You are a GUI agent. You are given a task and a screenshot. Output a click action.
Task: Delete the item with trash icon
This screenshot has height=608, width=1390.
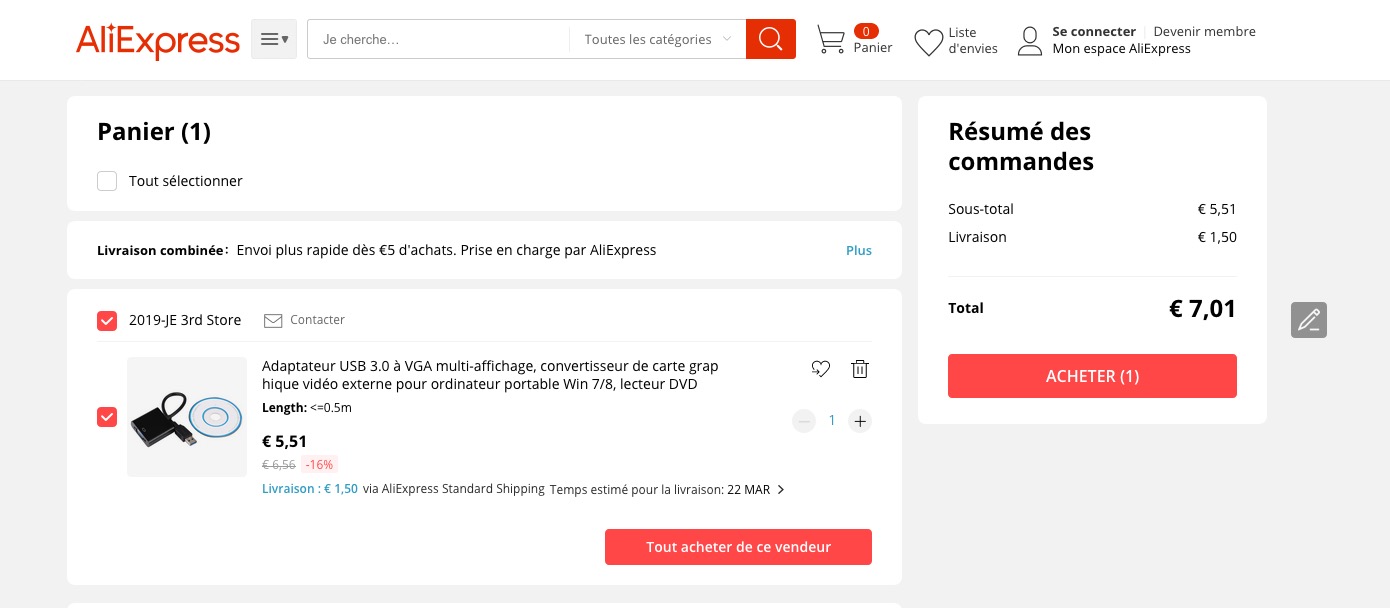859,369
